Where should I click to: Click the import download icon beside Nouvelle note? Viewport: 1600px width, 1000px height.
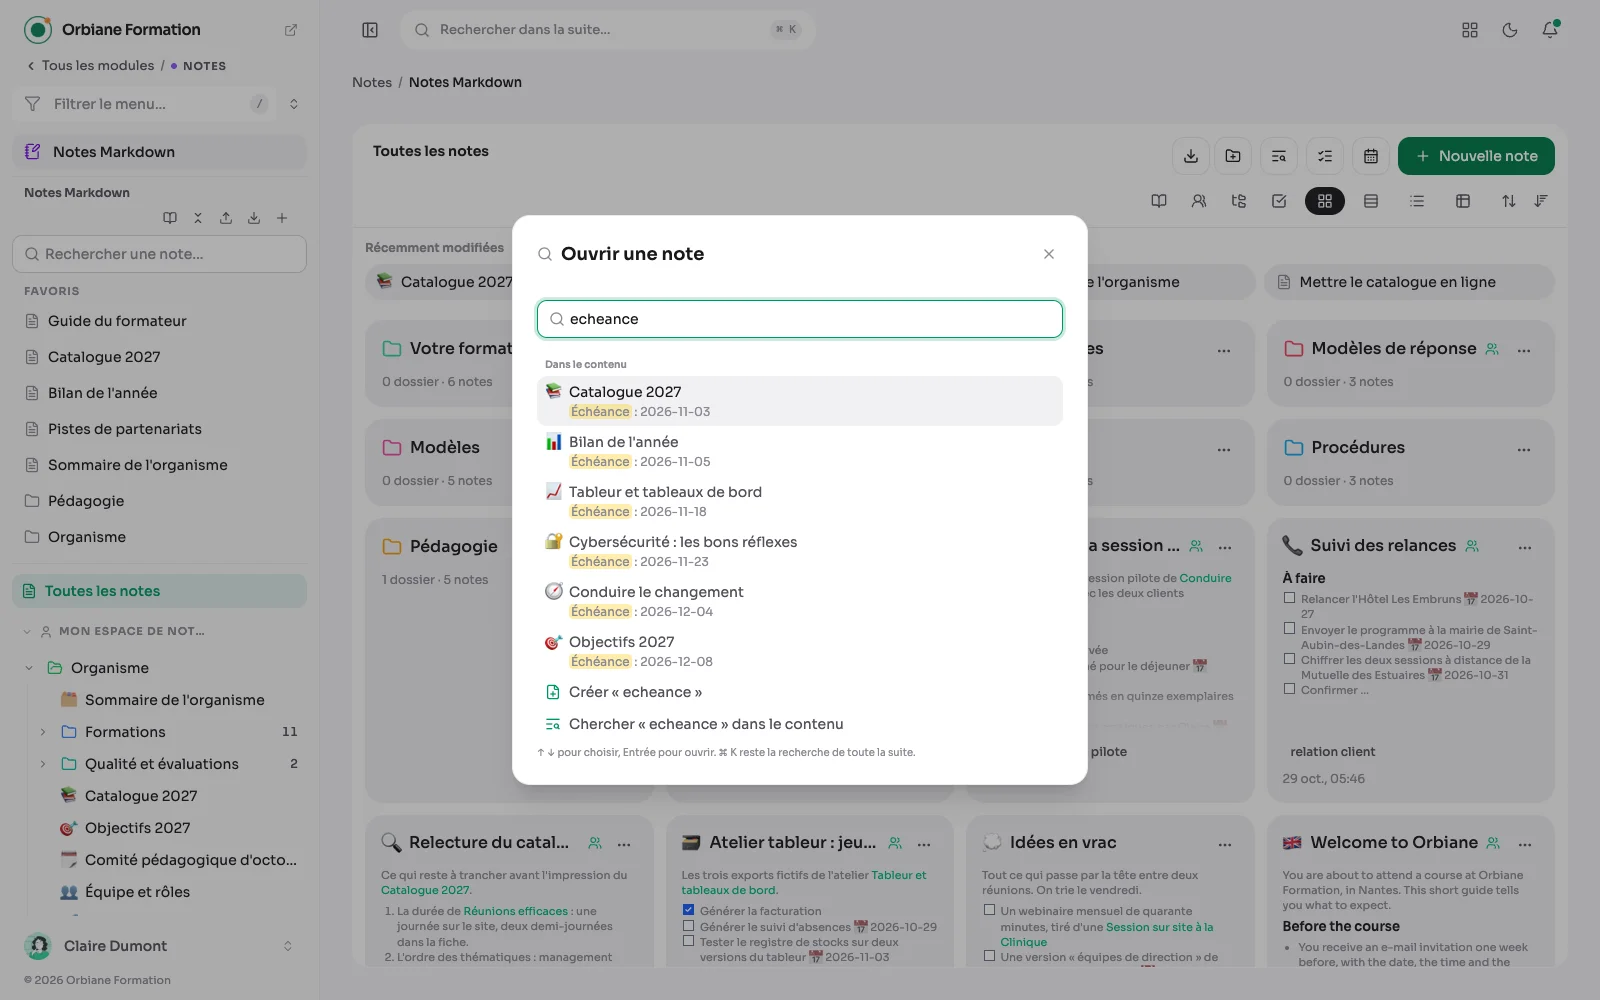(x=1191, y=156)
